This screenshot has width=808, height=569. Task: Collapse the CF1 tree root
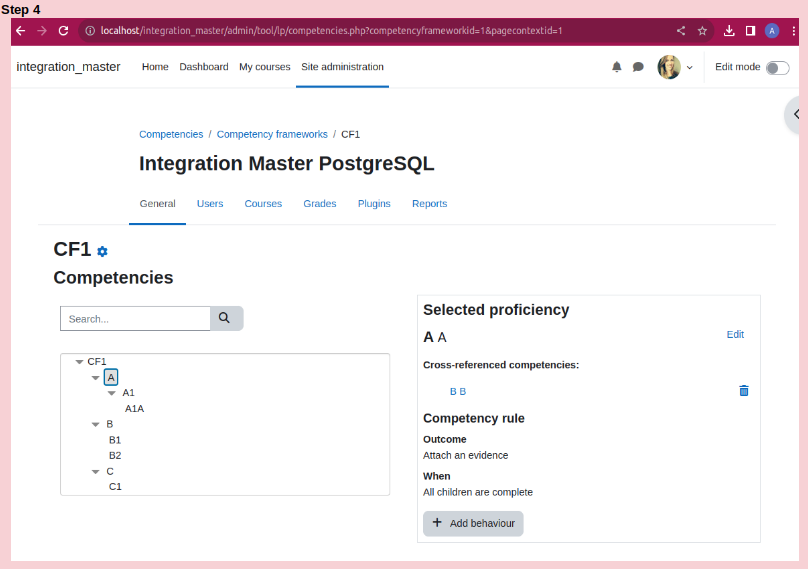[79, 362]
